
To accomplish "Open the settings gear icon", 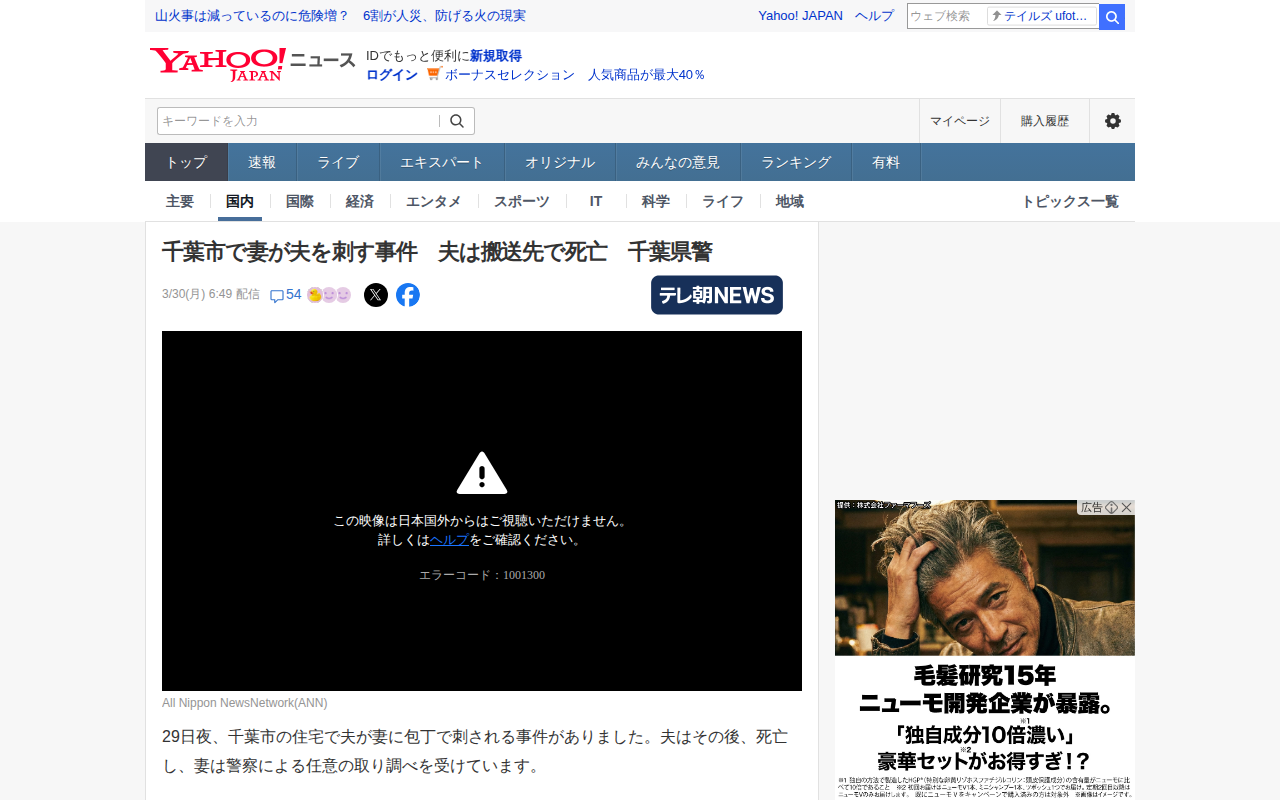I will click(1112, 121).
